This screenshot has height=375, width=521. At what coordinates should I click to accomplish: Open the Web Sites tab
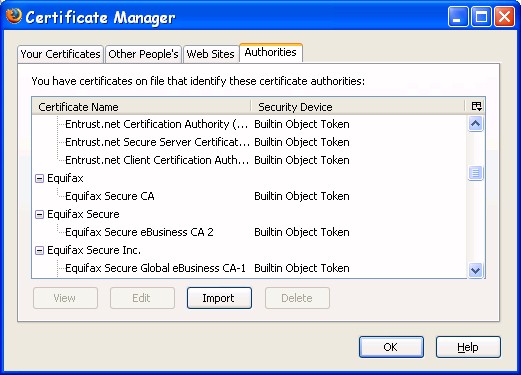point(210,54)
